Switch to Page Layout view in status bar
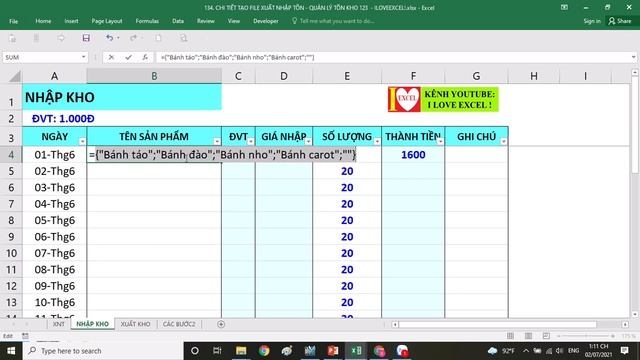 point(528,336)
